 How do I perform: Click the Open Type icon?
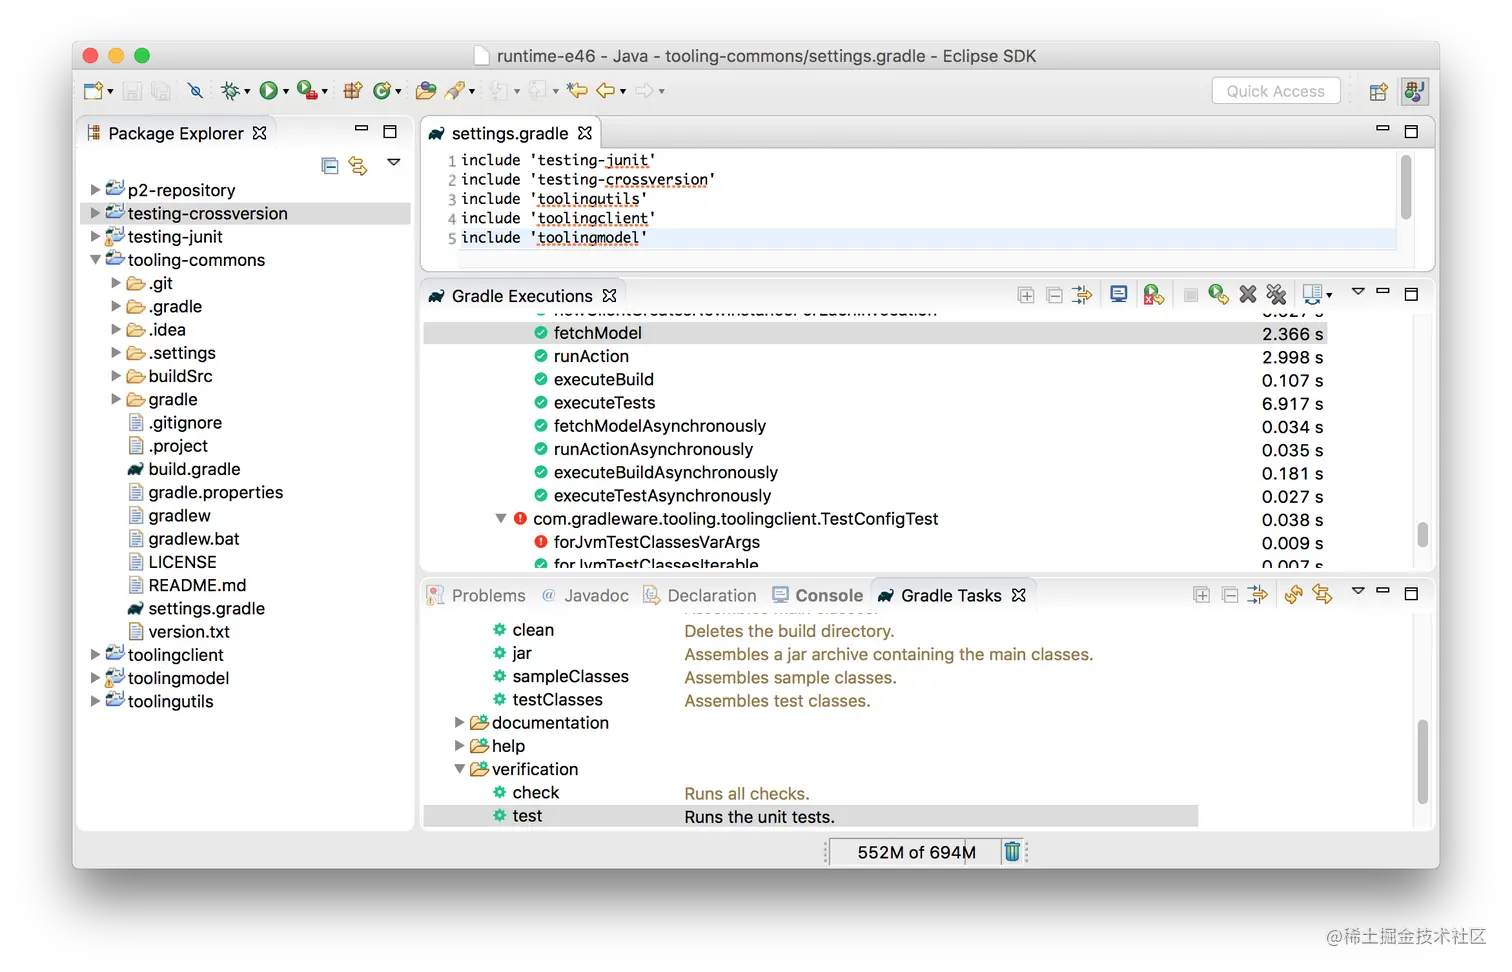[x=426, y=91]
